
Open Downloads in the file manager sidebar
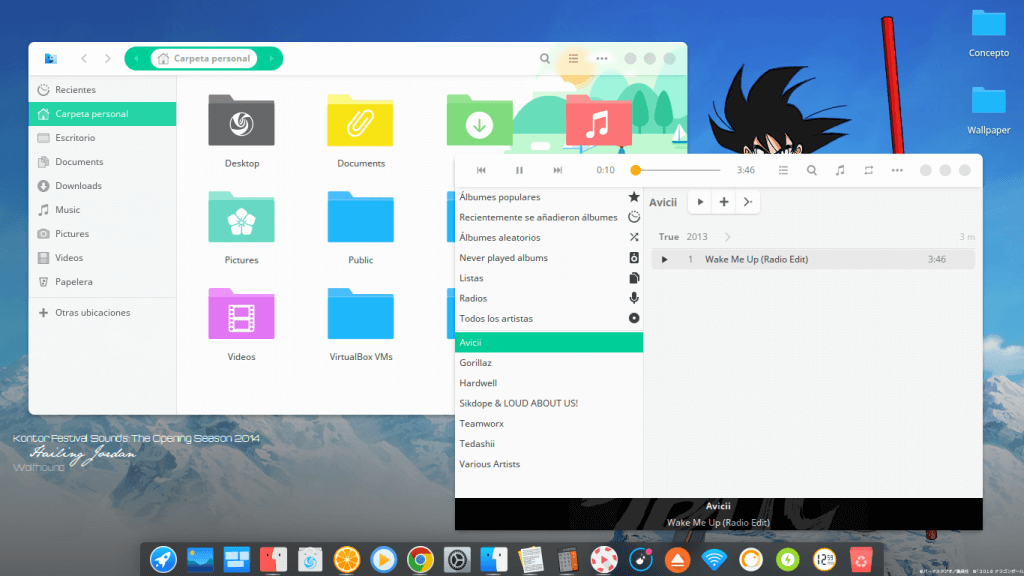pos(103,185)
